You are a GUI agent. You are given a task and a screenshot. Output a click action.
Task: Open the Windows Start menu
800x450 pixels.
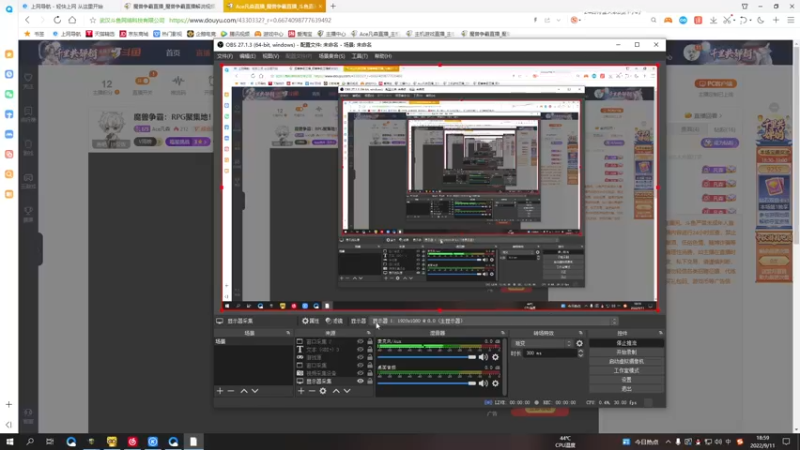pos(10,442)
